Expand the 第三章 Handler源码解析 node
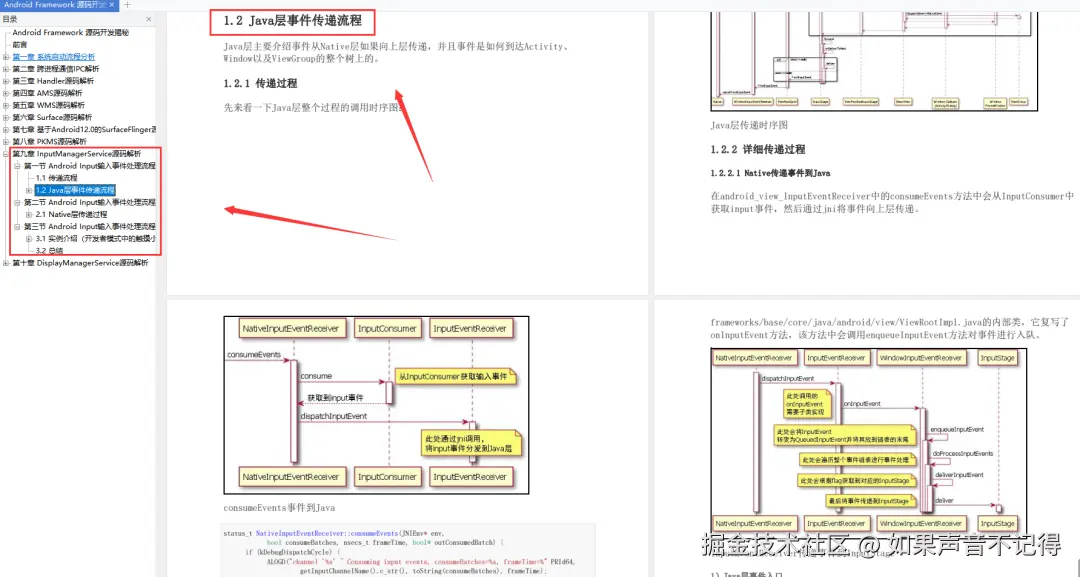This screenshot has height=577, width=1080. click(x=6, y=81)
